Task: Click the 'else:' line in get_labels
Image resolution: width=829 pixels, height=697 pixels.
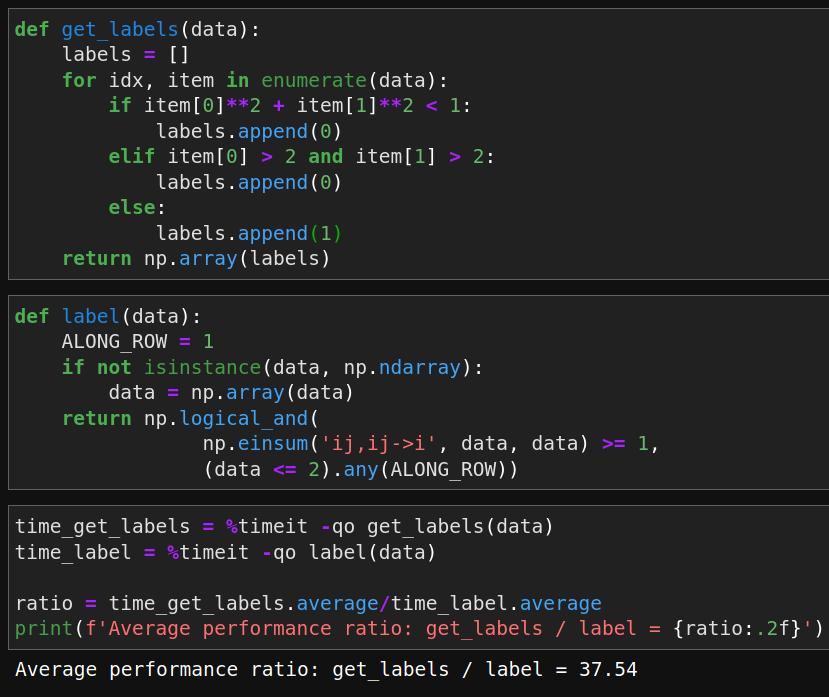Action: click(137, 208)
